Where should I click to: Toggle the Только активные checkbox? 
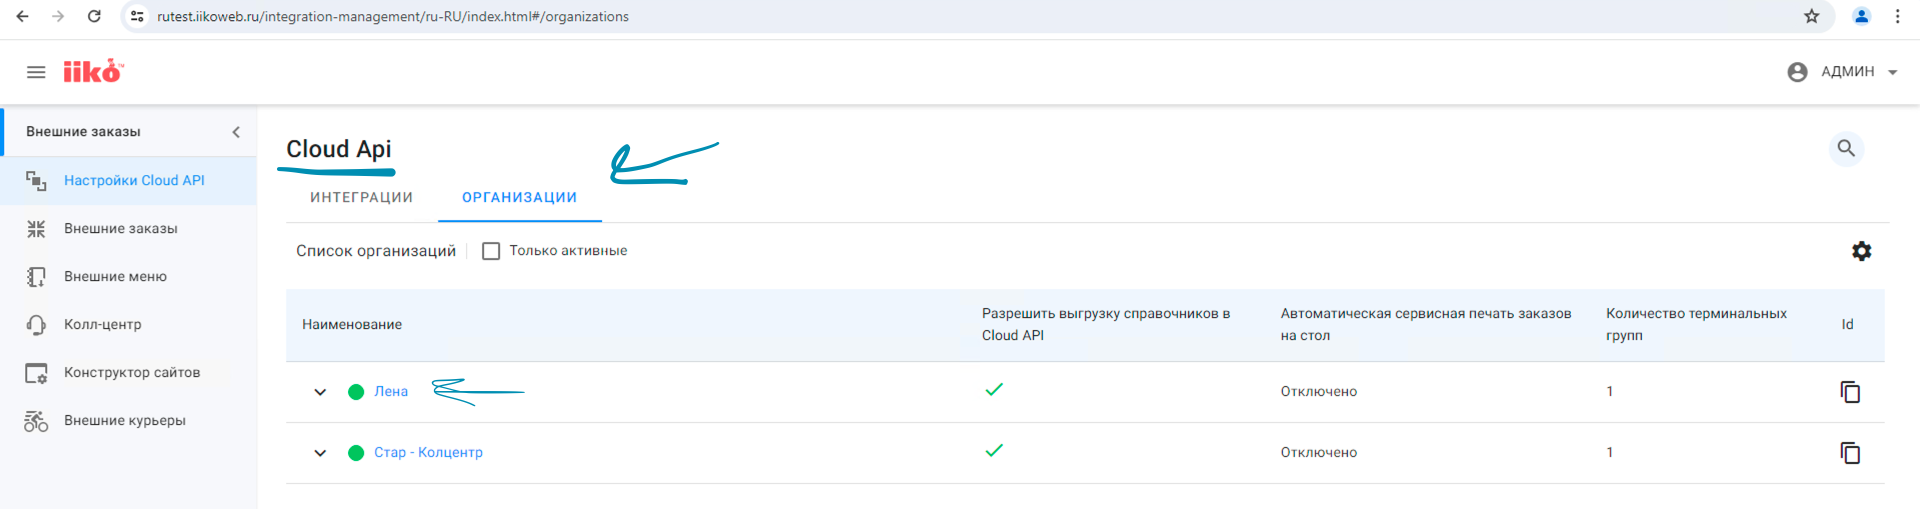point(491,251)
